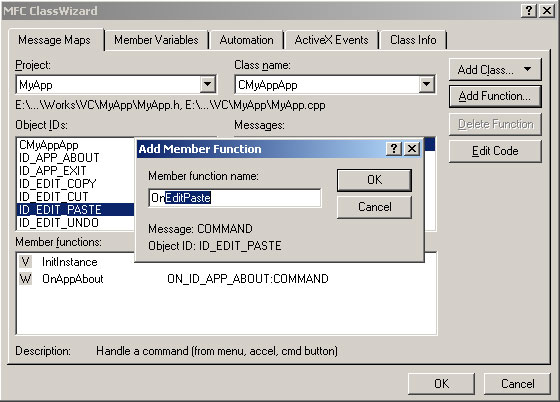The height and width of the screenshot is (402, 560).
Task: Click the MFC ClassWizard help question-mark icon
Action: (x=529, y=11)
